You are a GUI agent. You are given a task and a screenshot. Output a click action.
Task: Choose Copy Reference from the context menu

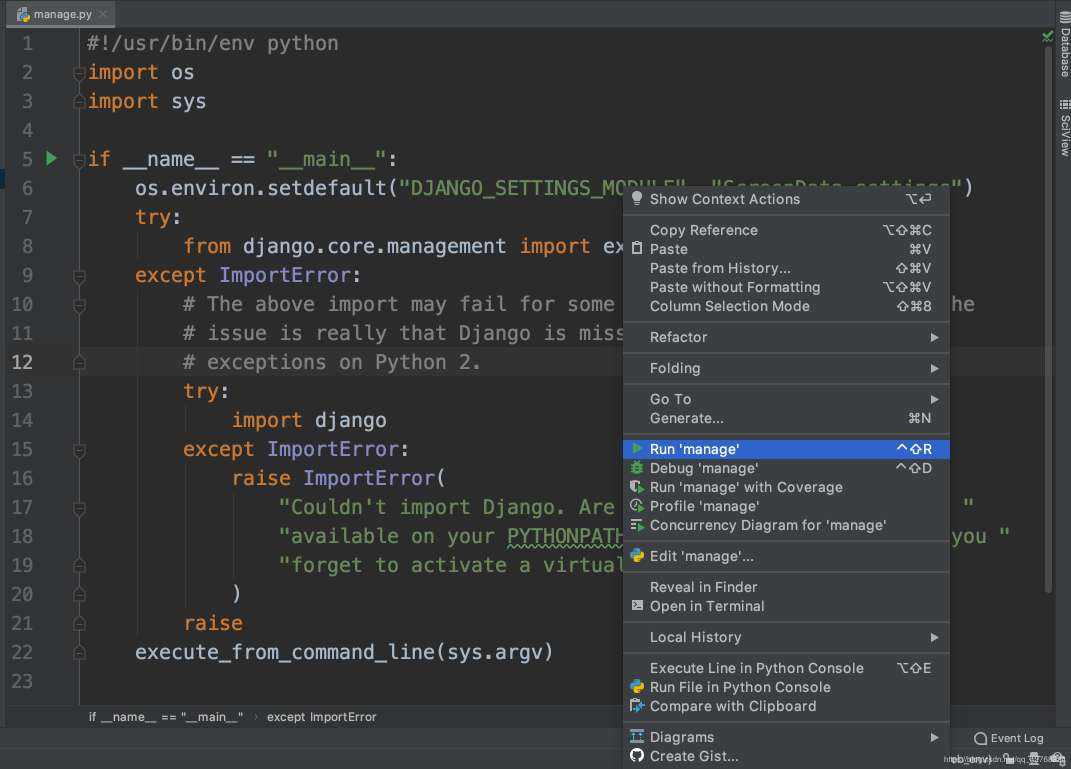pyautogui.click(x=786, y=230)
